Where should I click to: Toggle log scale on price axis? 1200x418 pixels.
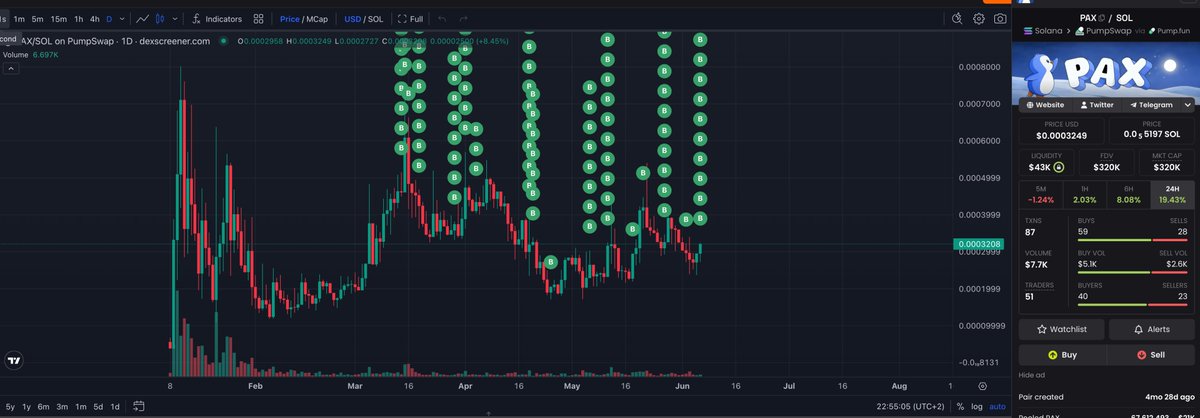pyautogui.click(x=976, y=406)
